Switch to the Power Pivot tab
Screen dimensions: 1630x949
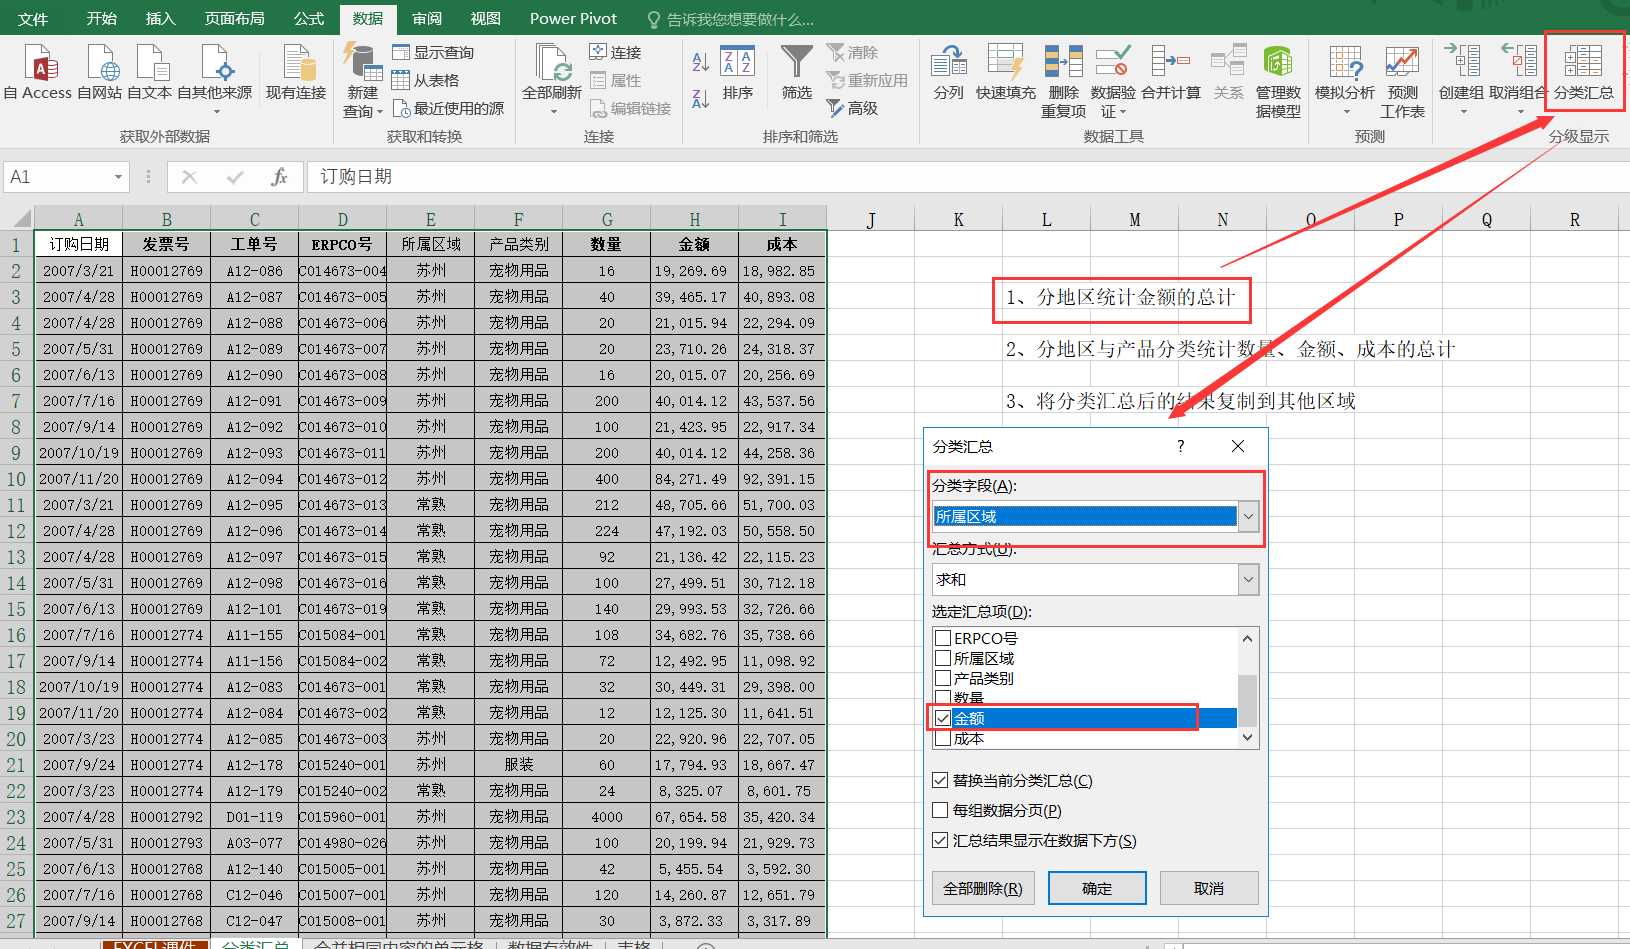[573, 19]
